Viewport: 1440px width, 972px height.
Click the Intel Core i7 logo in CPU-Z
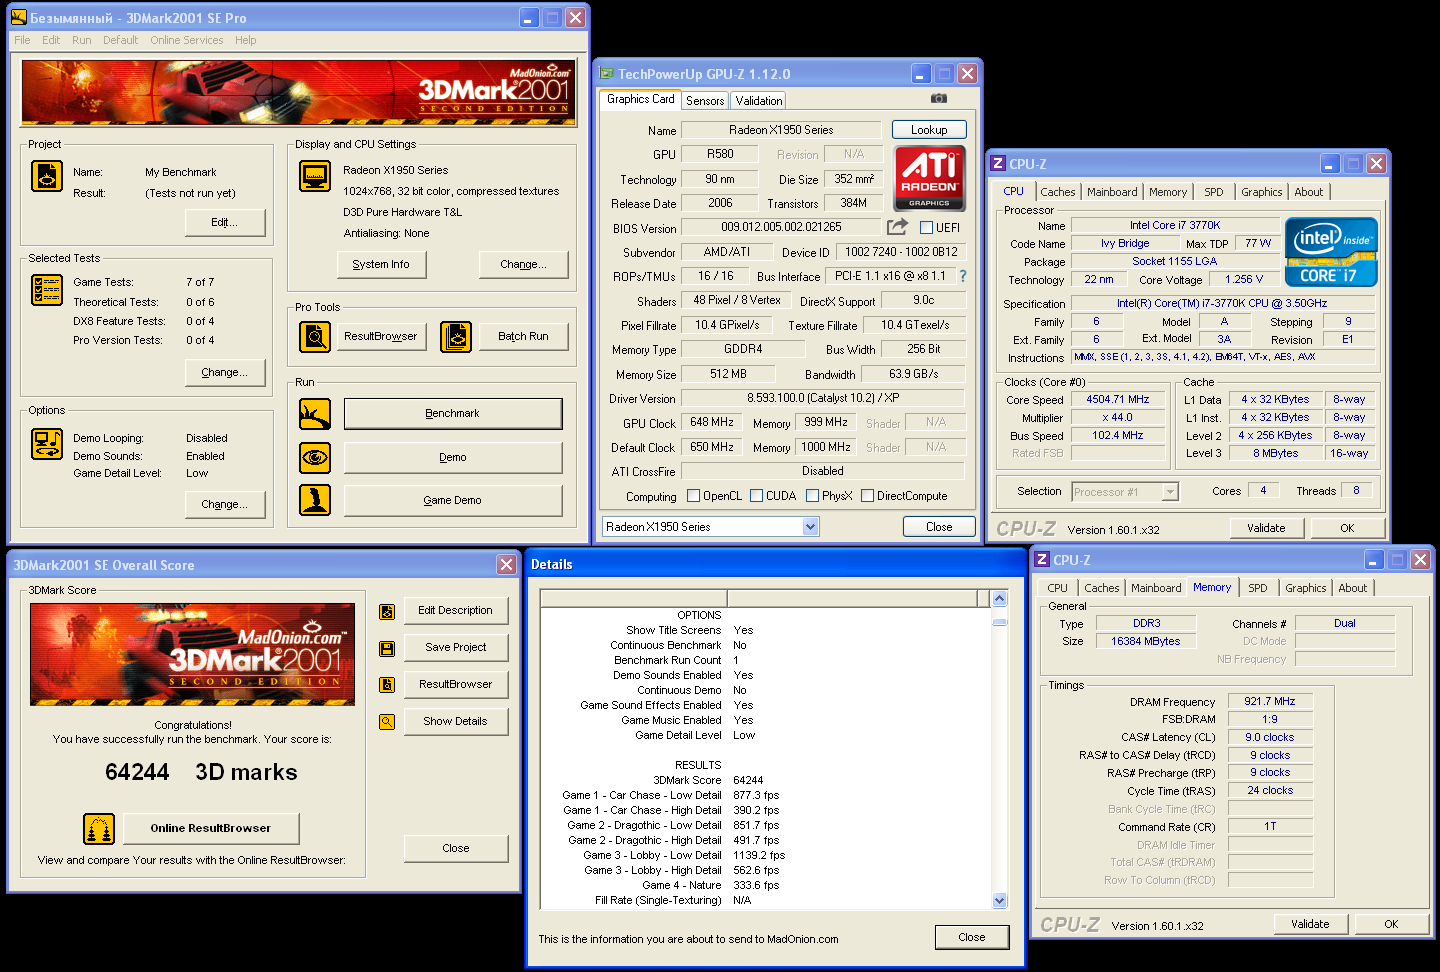[1331, 252]
